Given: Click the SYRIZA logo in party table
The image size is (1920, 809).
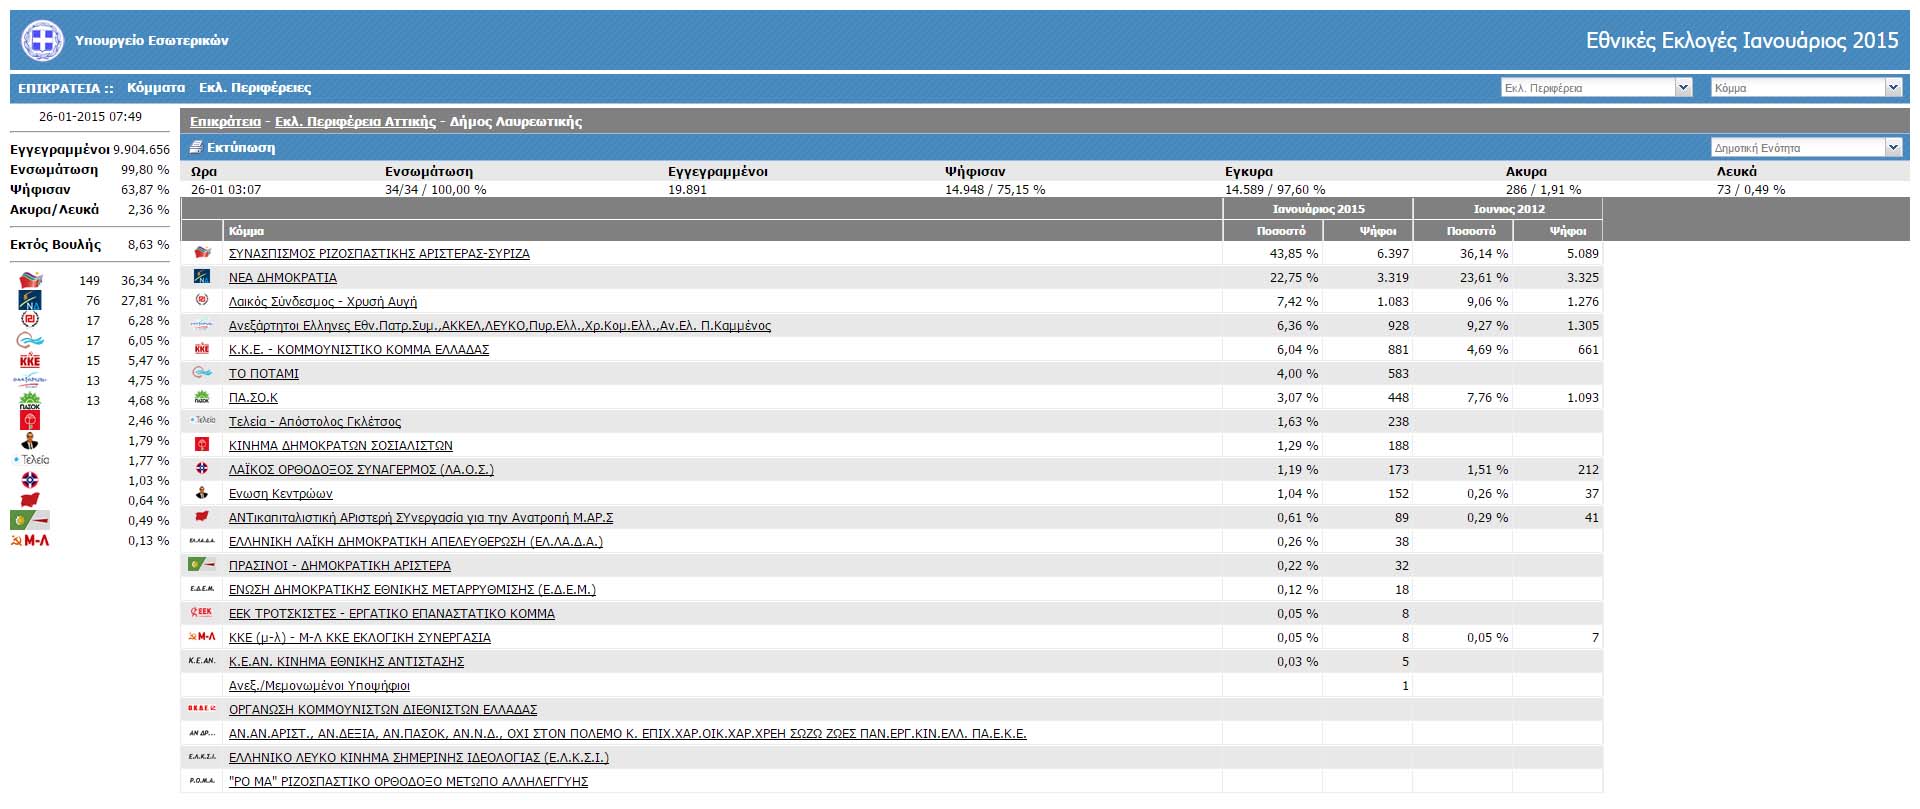Looking at the screenshot, I should click(202, 253).
